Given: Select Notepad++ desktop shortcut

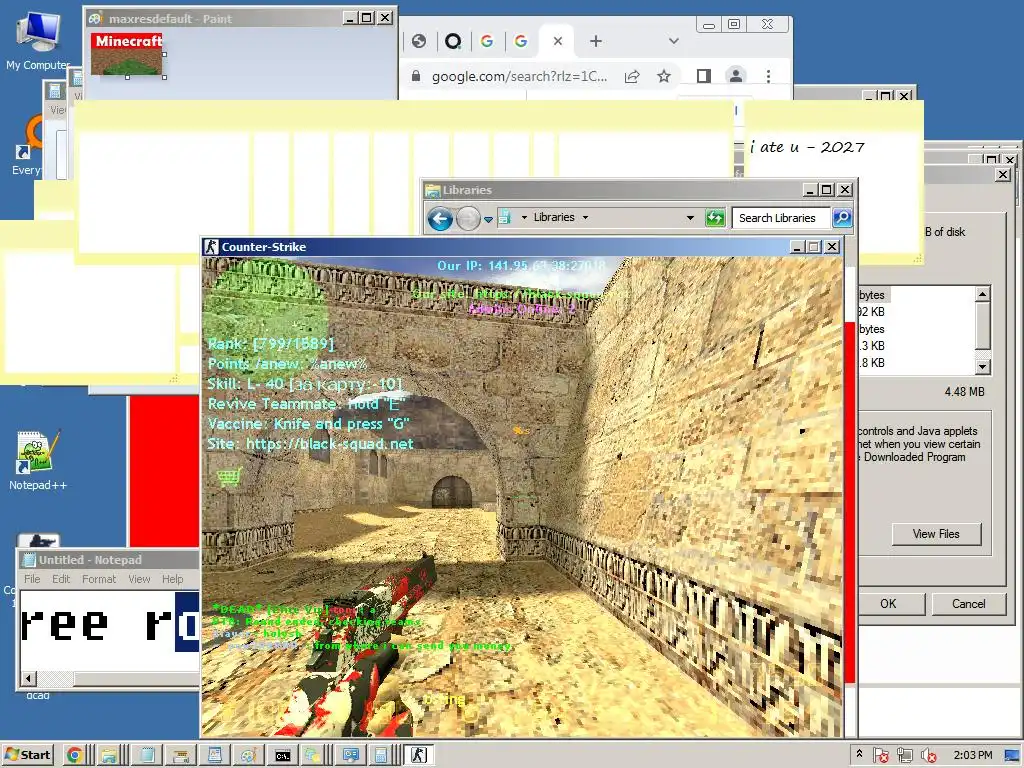Looking at the screenshot, I should tap(37, 461).
